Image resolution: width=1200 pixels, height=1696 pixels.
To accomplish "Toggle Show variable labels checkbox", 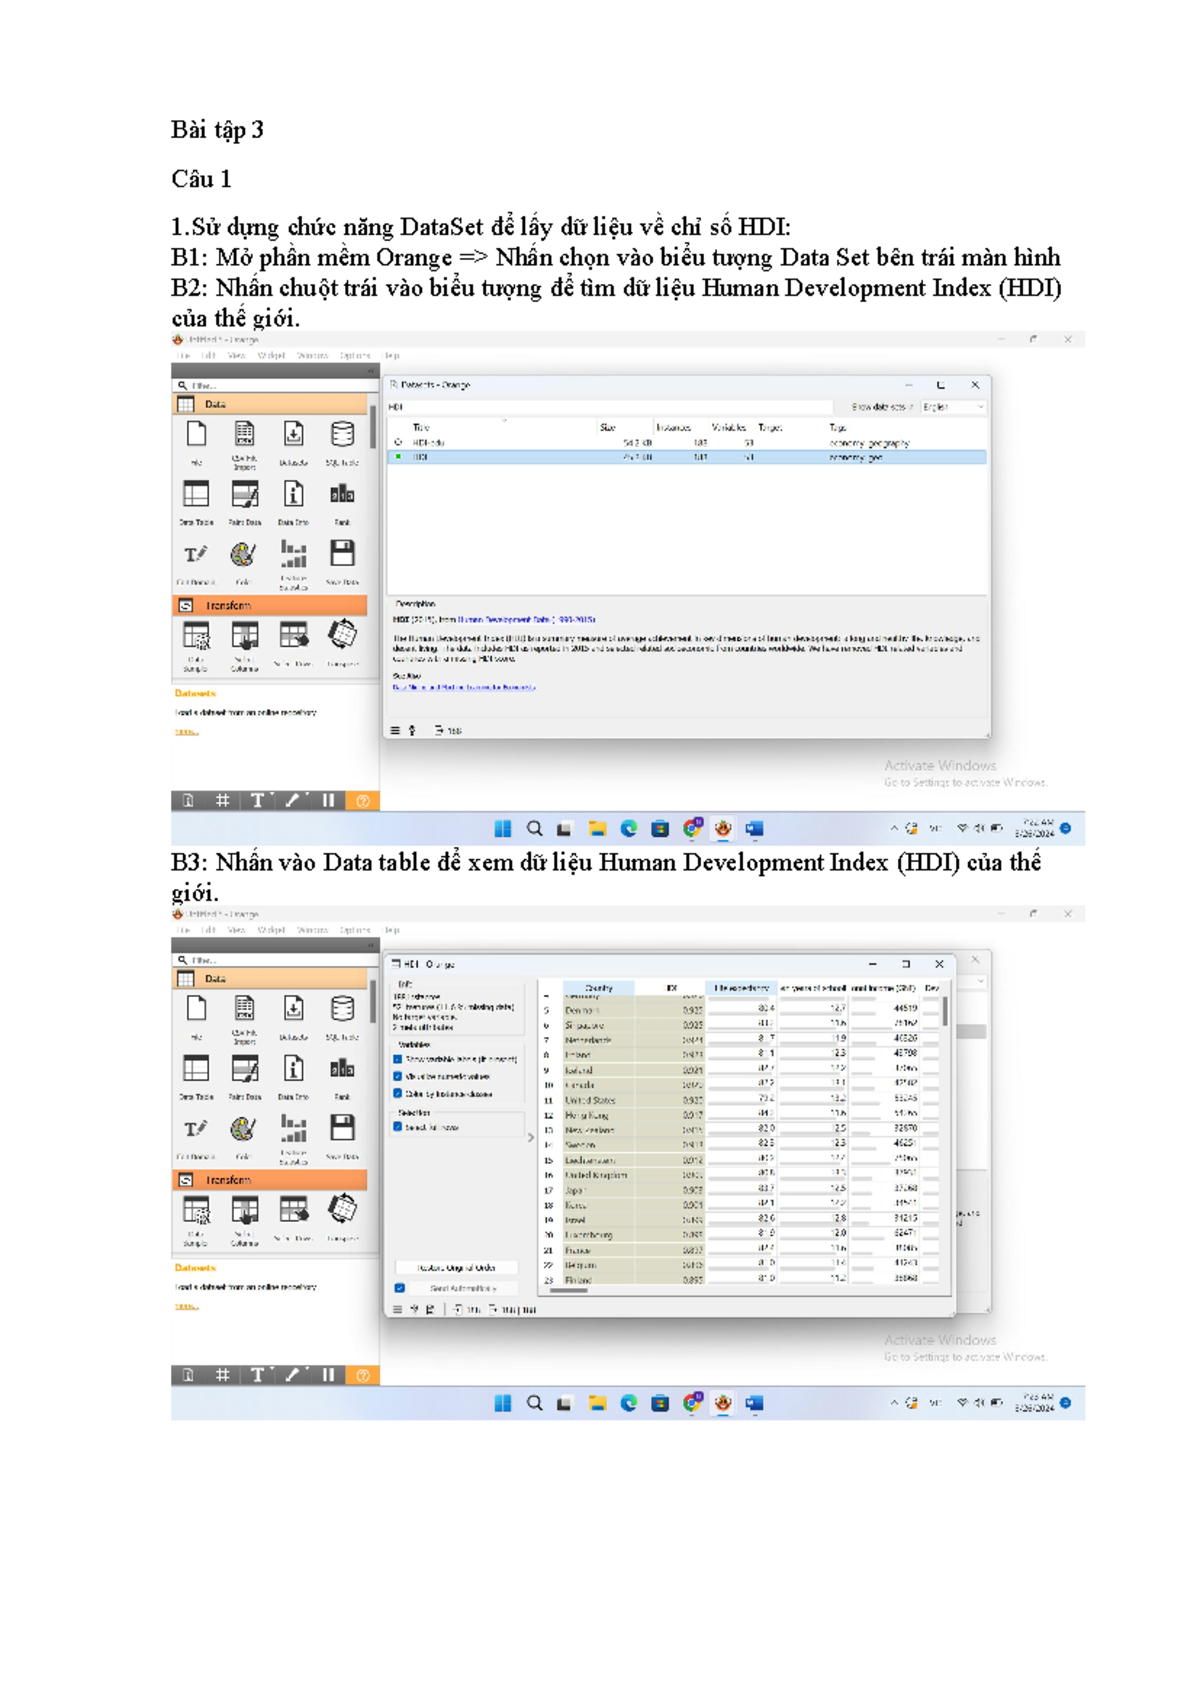I will (398, 1059).
